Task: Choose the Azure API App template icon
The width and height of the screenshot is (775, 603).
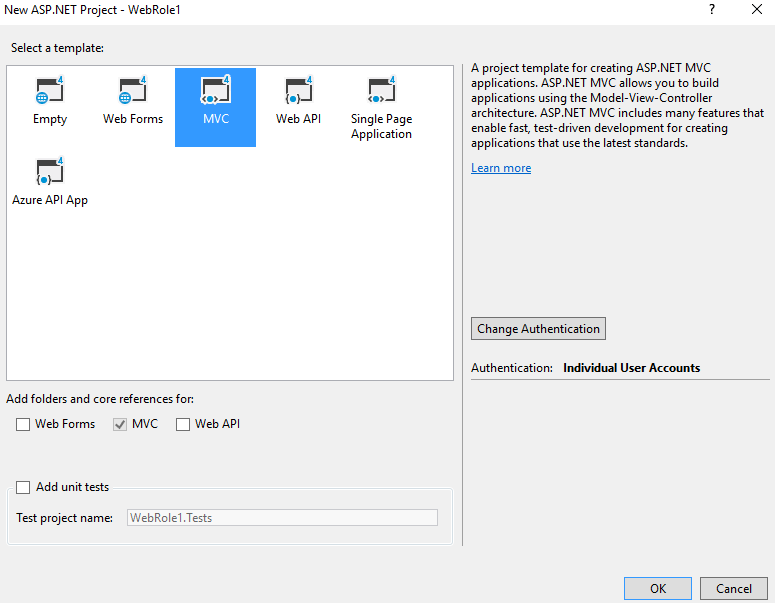Action: tap(50, 172)
